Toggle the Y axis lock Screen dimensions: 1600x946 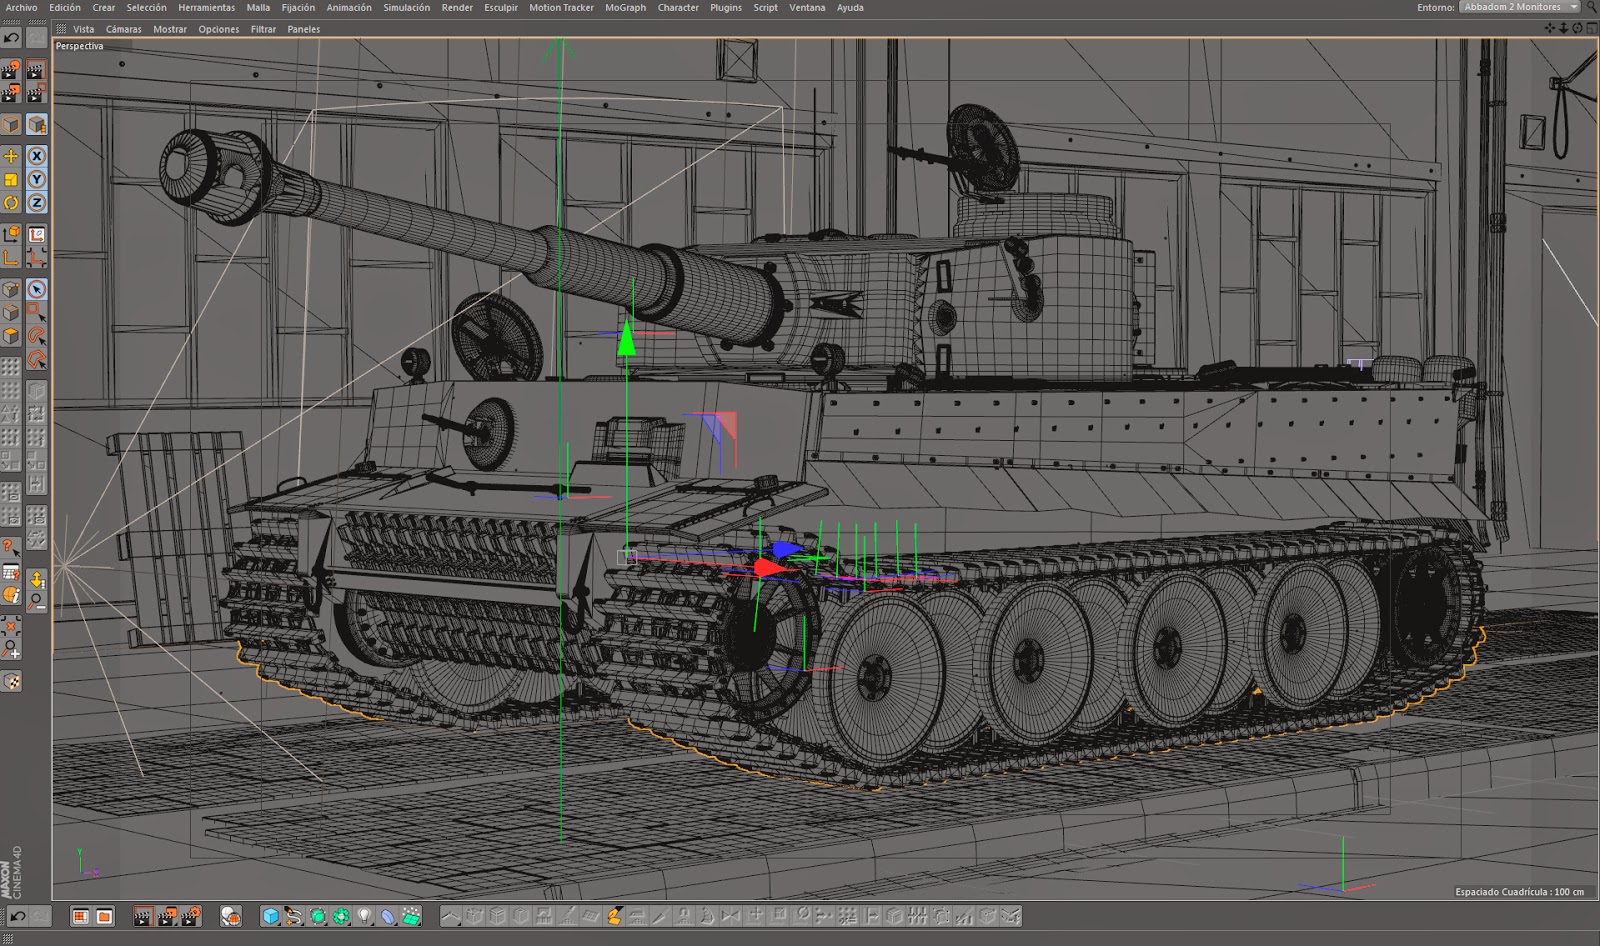click(x=39, y=181)
